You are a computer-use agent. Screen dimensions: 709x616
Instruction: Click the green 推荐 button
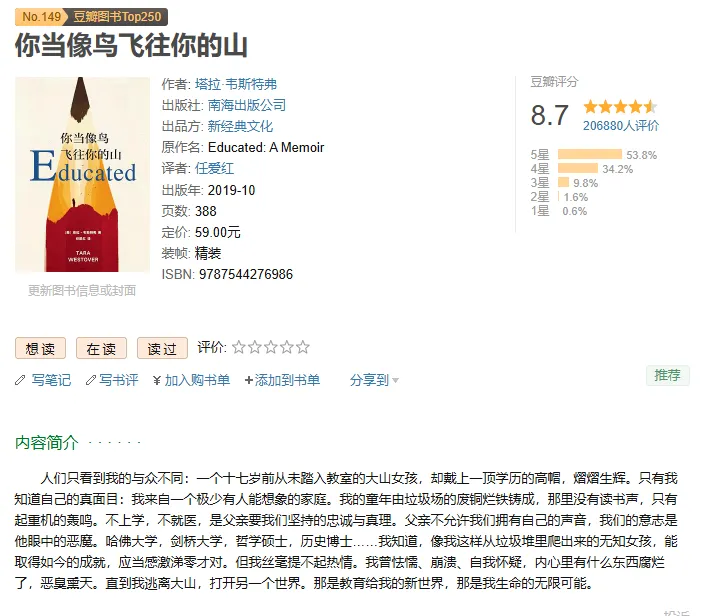pyautogui.click(x=667, y=375)
